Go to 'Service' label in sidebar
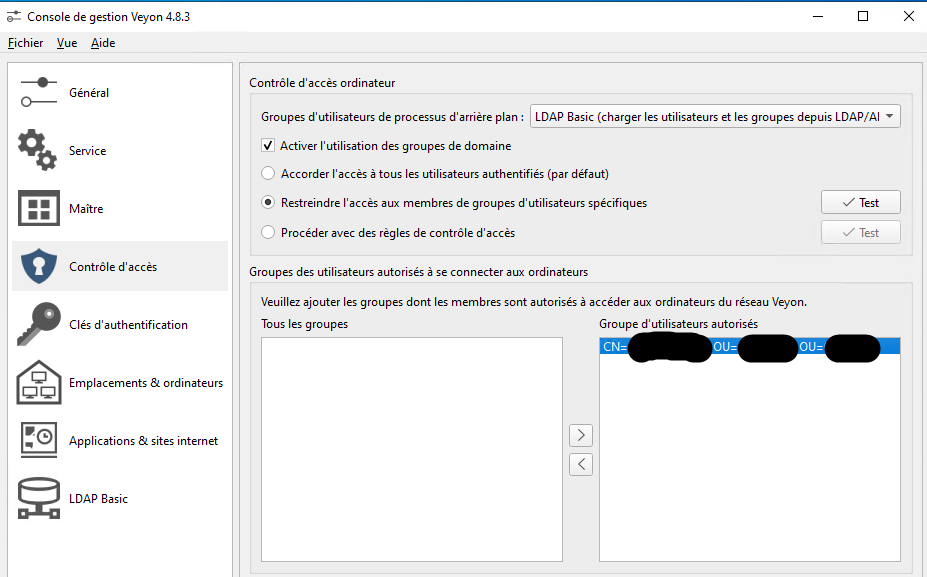The image size is (927, 577). coord(87,151)
